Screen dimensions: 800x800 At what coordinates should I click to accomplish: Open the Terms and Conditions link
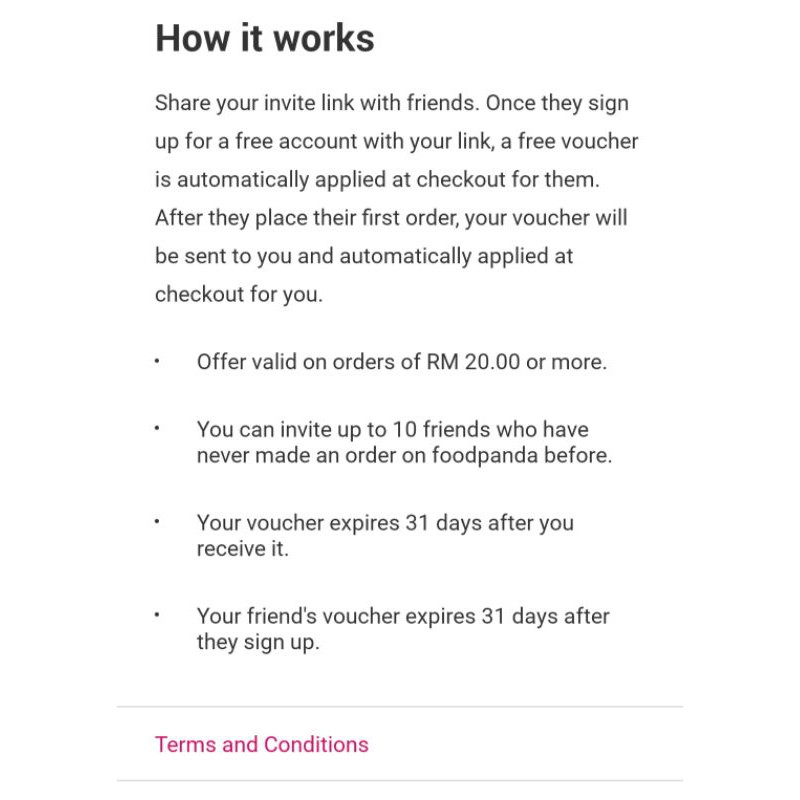(261, 744)
